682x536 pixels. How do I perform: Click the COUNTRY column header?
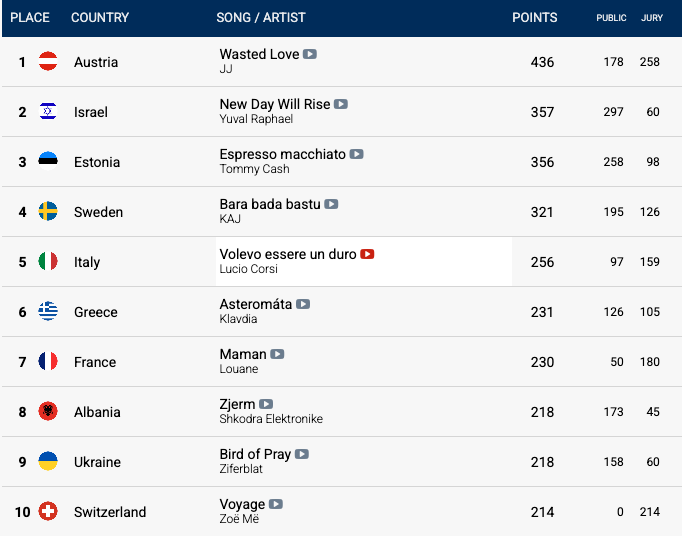tap(100, 18)
